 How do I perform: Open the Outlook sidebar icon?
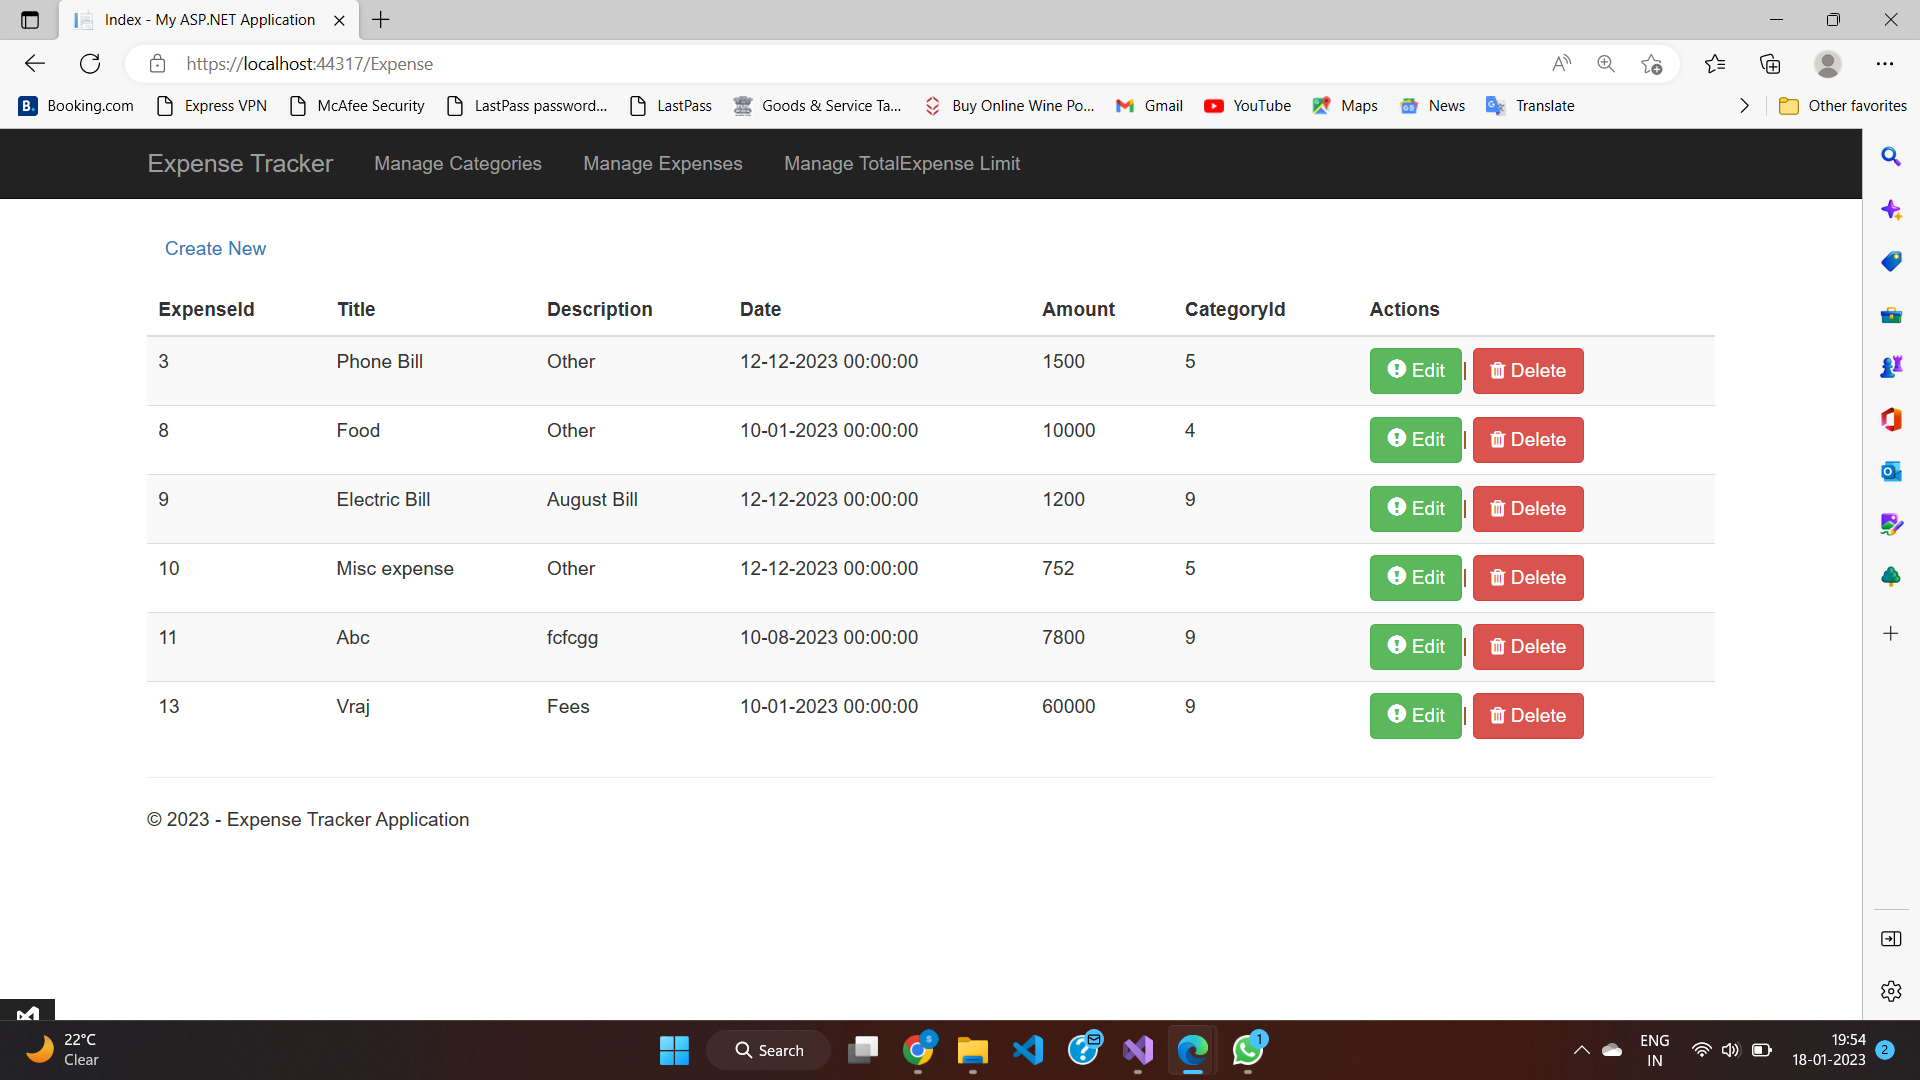coord(1892,471)
